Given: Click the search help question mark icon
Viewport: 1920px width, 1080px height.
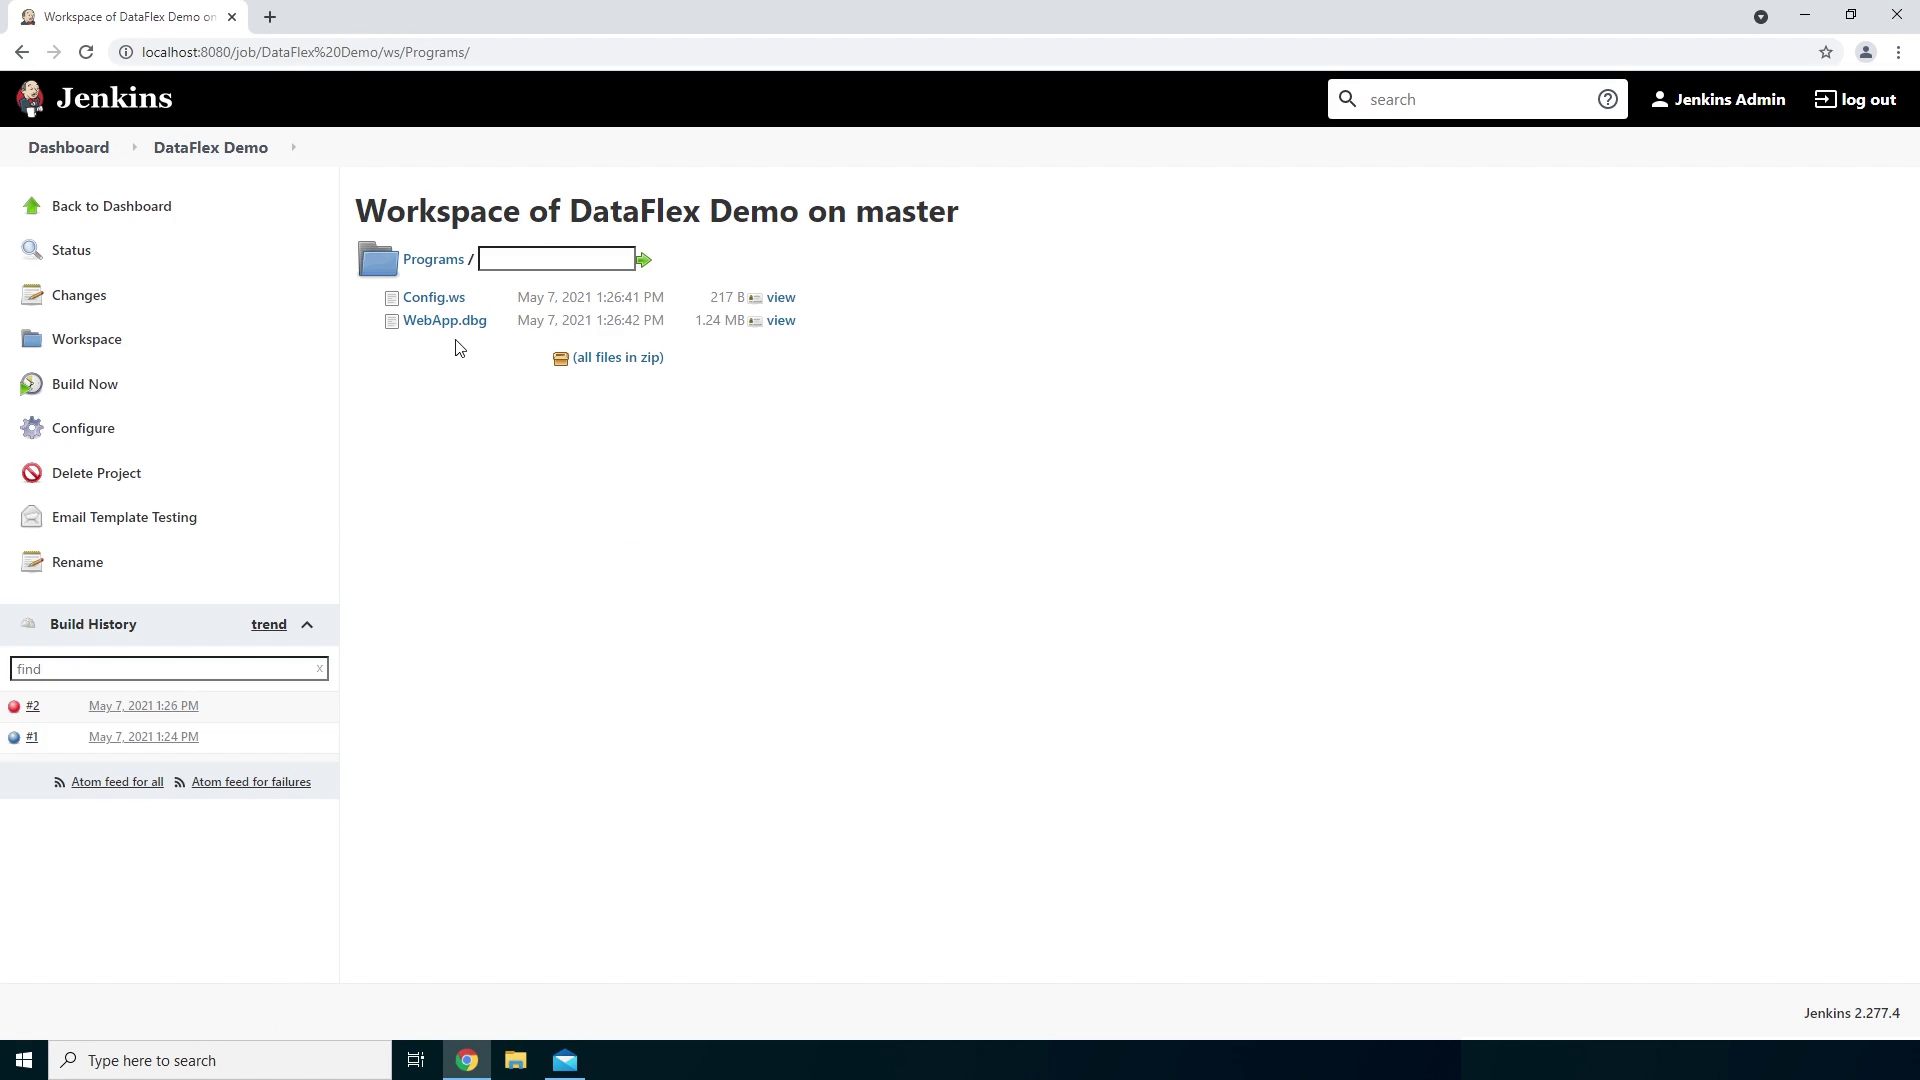Looking at the screenshot, I should 1607,99.
